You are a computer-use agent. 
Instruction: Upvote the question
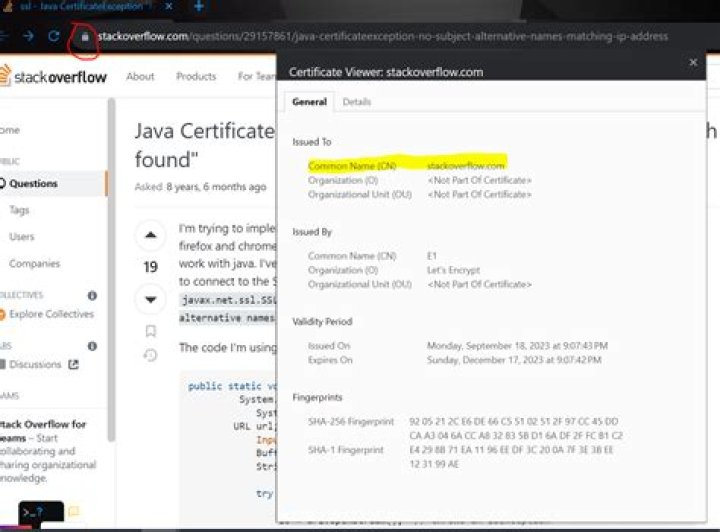pyautogui.click(x=151, y=235)
